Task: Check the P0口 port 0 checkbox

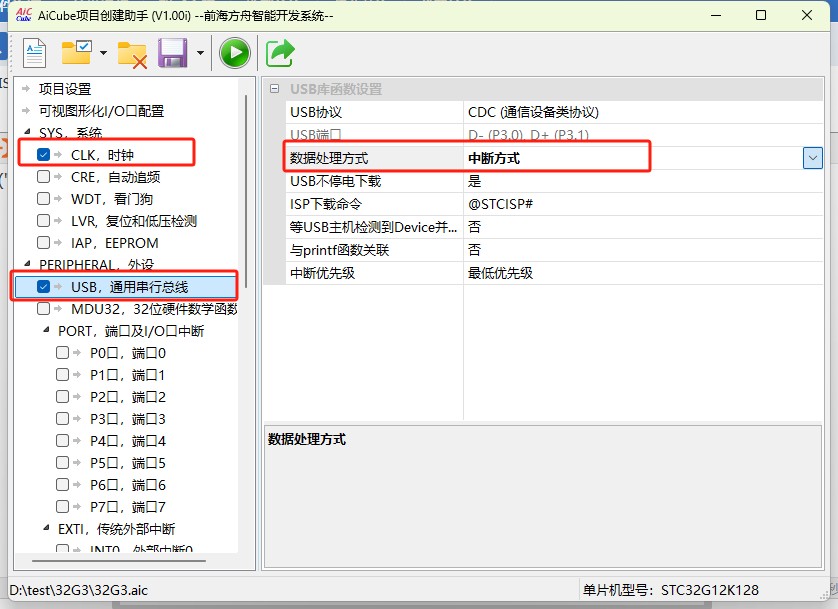Action: [x=63, y=353]
